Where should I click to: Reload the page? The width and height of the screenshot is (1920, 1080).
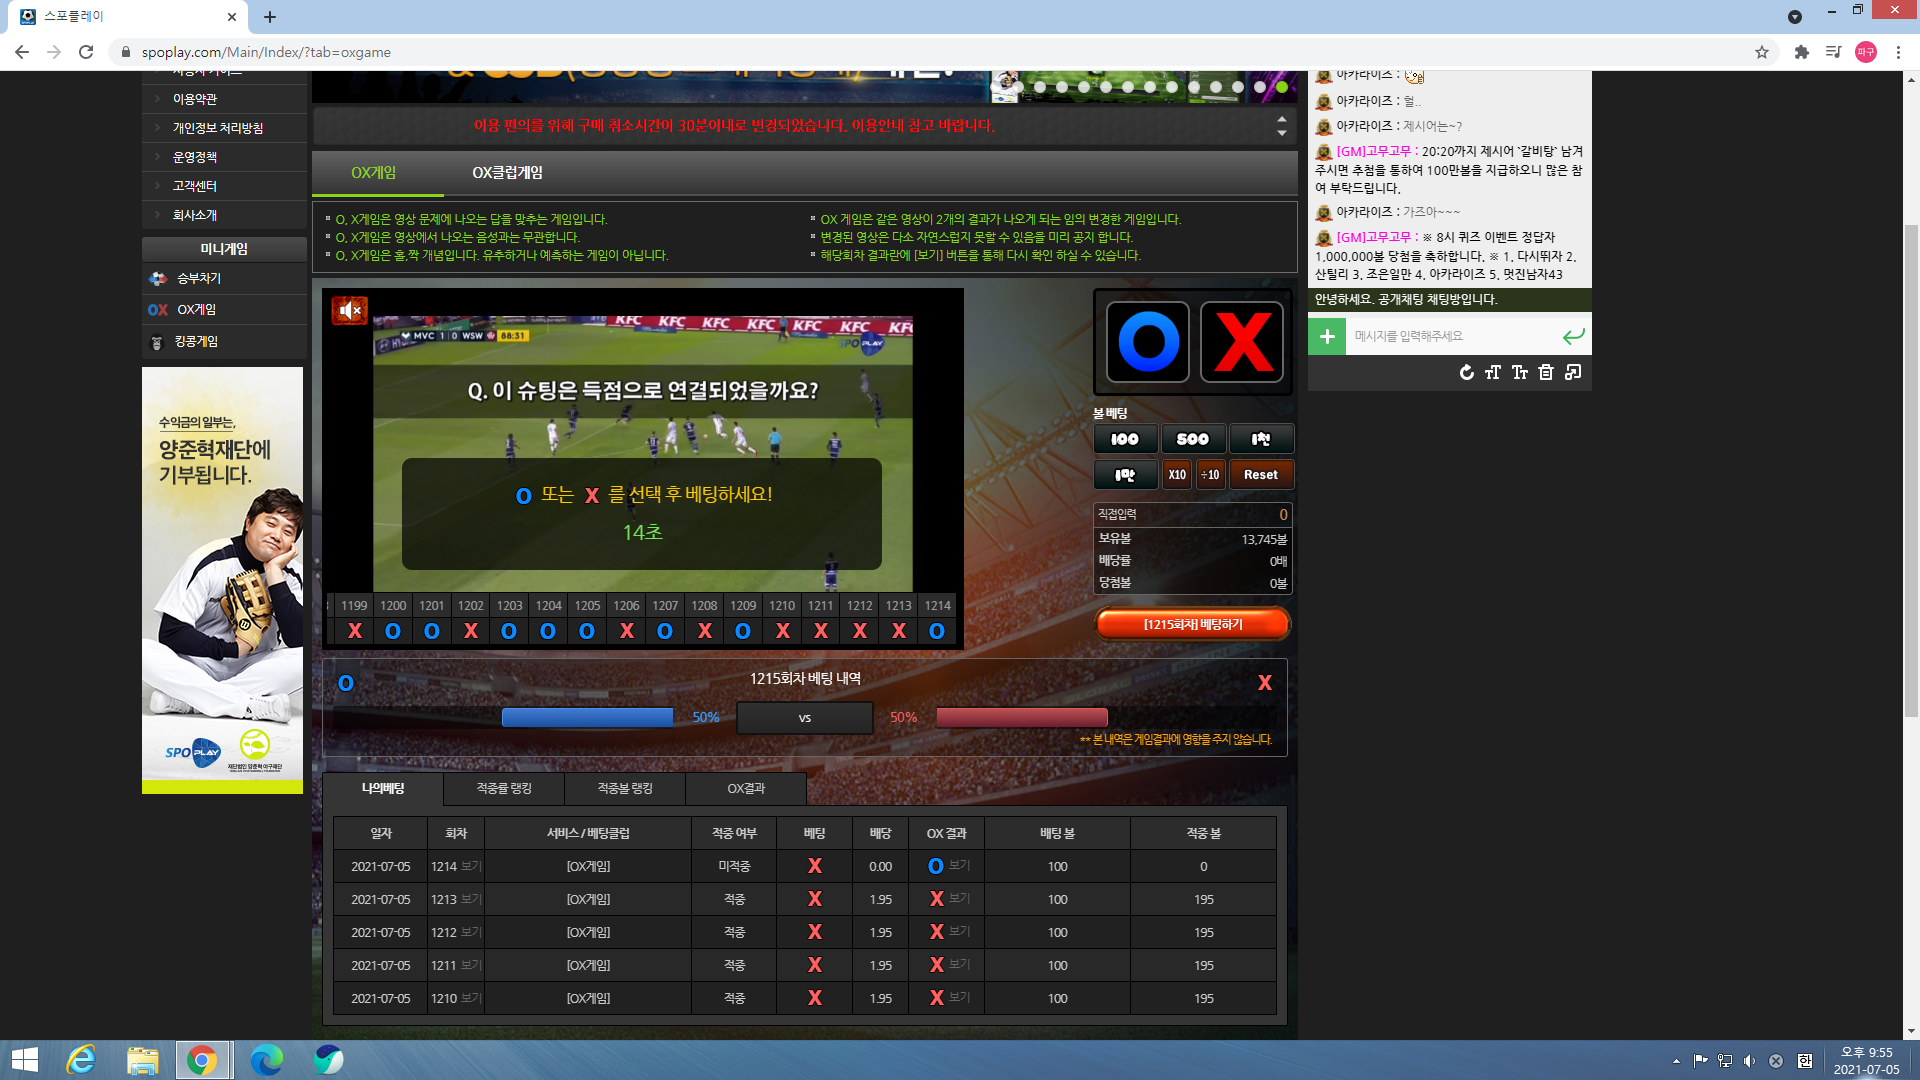point(86,52)
